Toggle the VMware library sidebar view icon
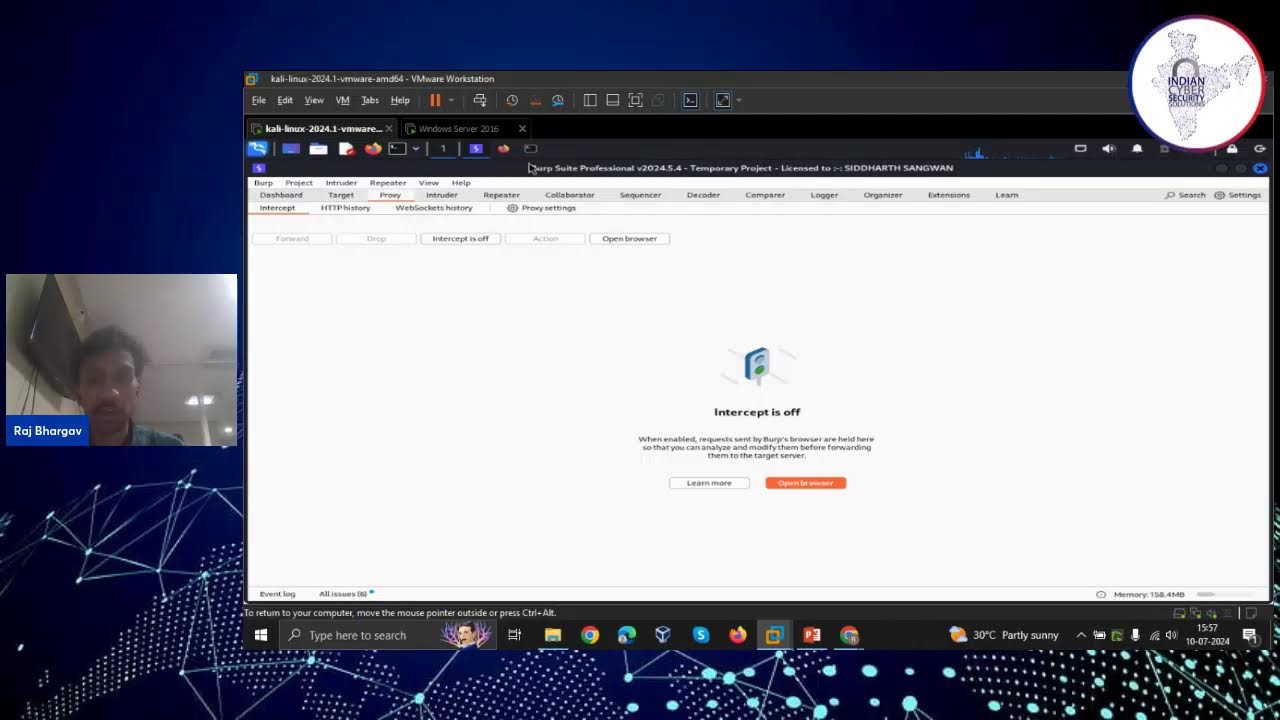 [590, 100]
